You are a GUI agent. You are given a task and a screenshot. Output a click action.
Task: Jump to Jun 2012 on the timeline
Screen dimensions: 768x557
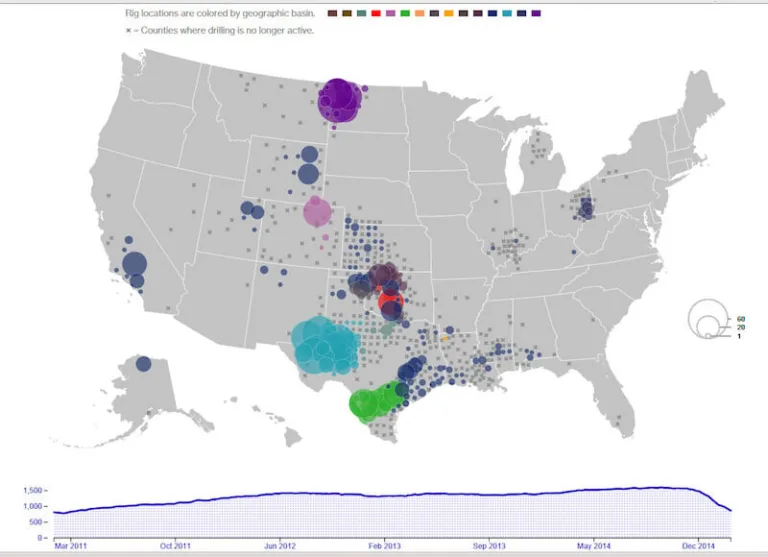click(x=280, y=546)
